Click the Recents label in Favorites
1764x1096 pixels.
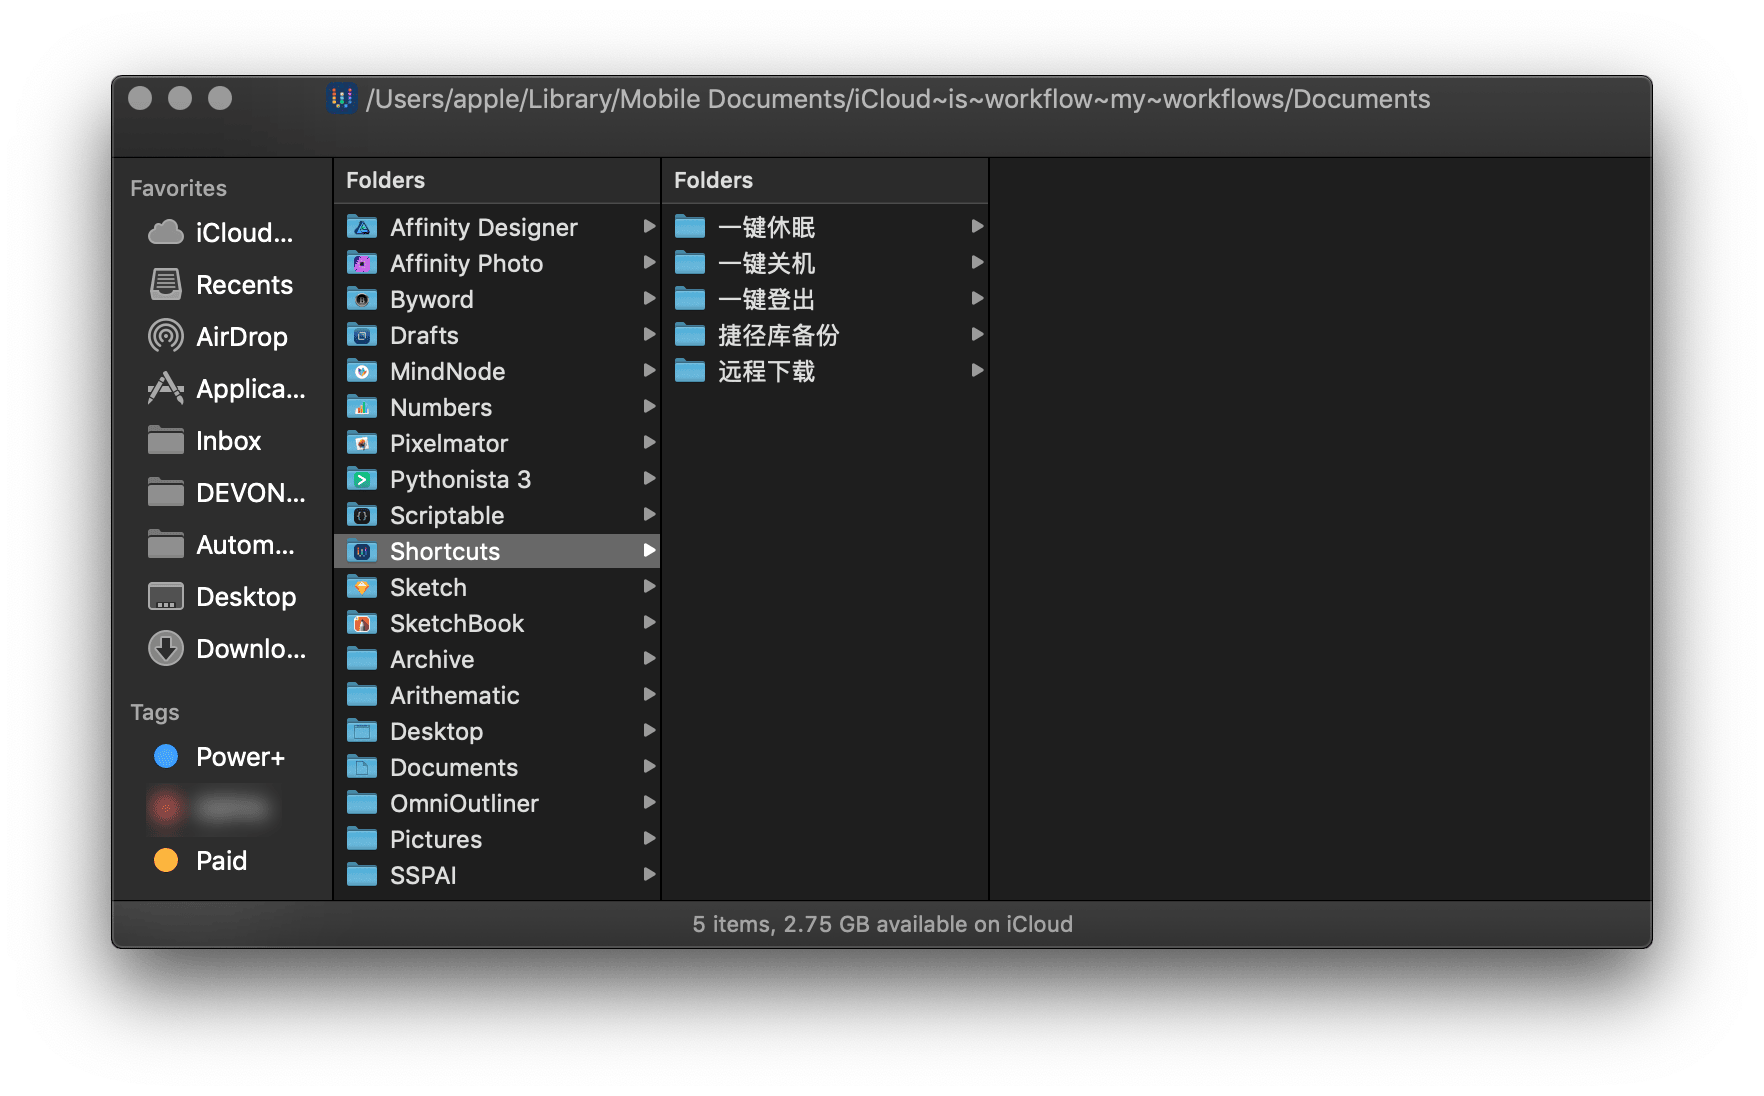(244, 285)
